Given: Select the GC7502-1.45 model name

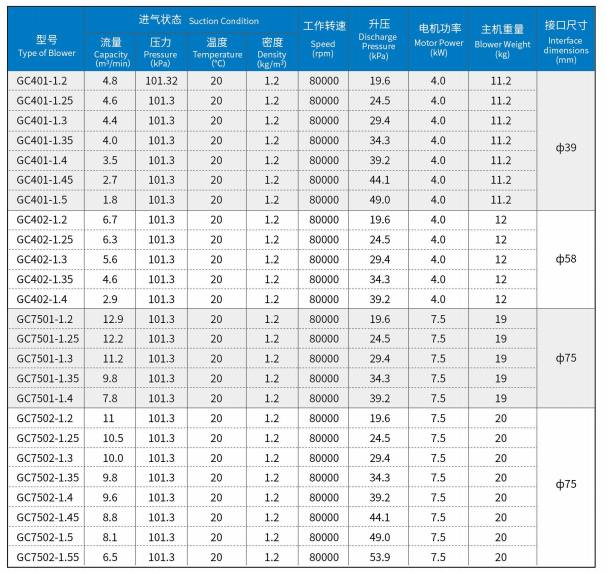Looking at the screenshot, I should 48,517.
